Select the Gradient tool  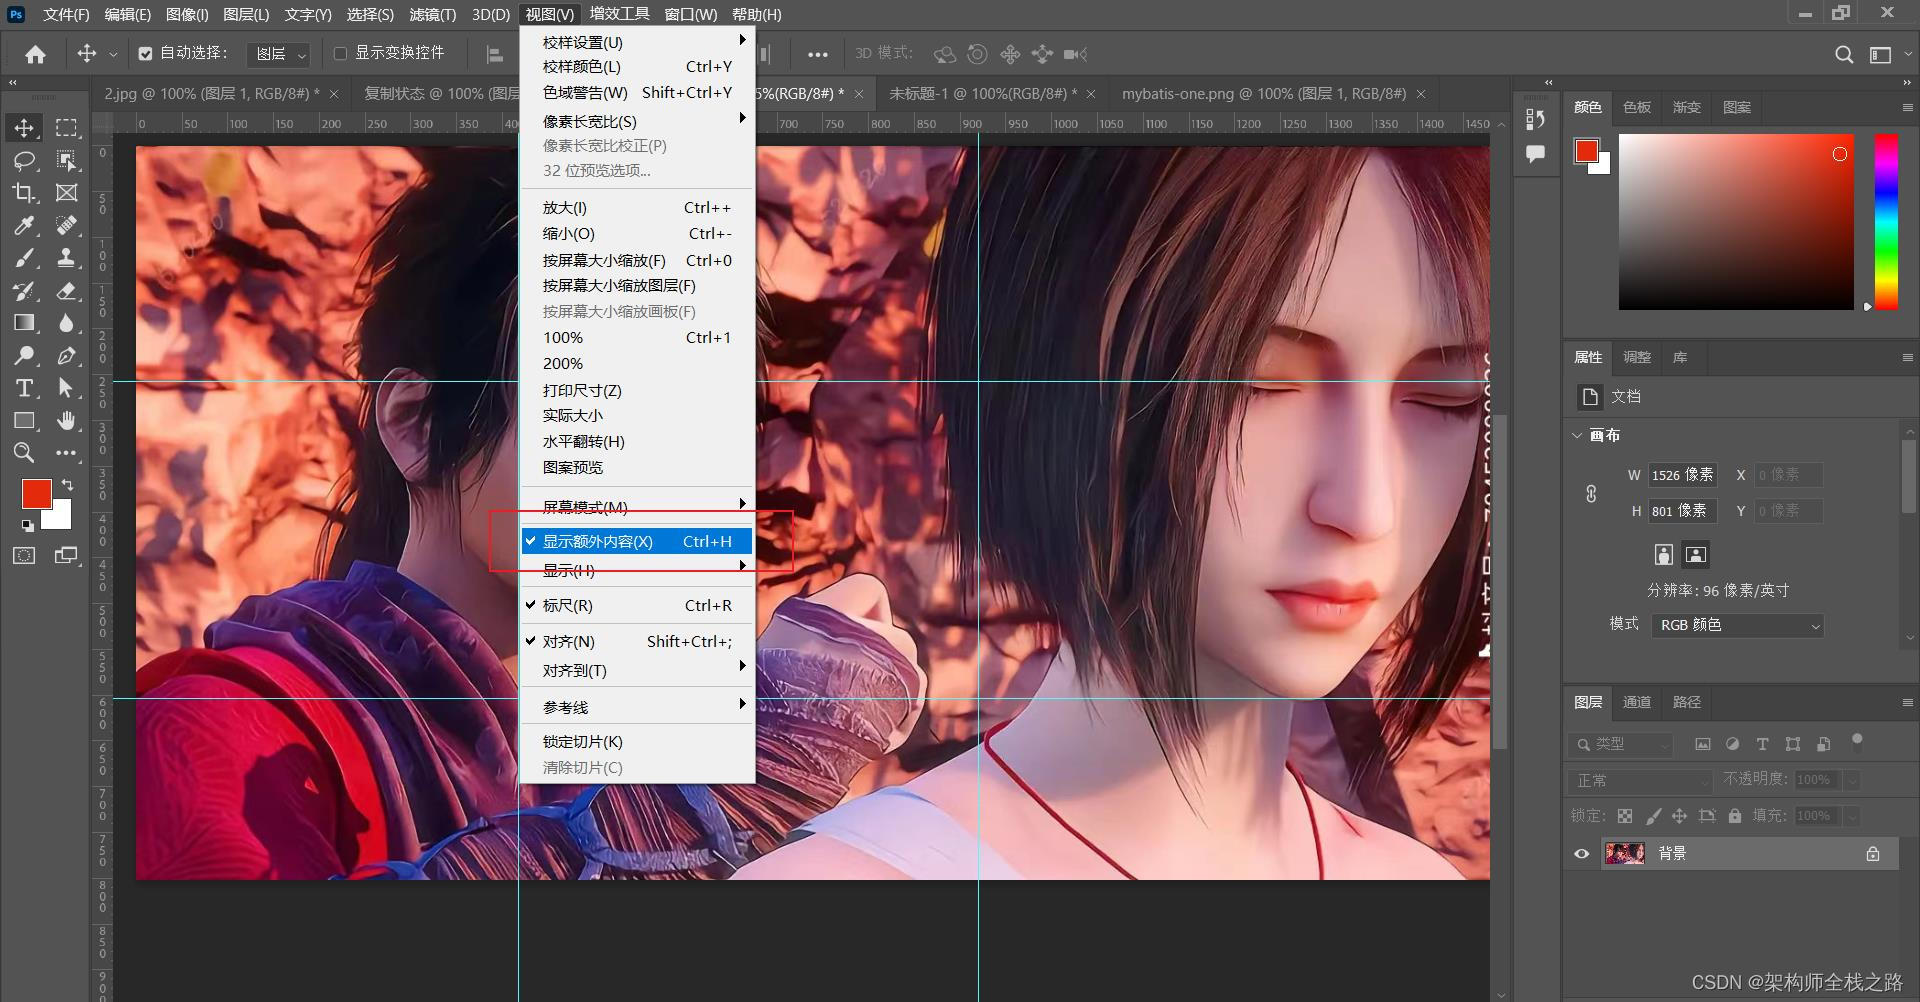[24, 323]
